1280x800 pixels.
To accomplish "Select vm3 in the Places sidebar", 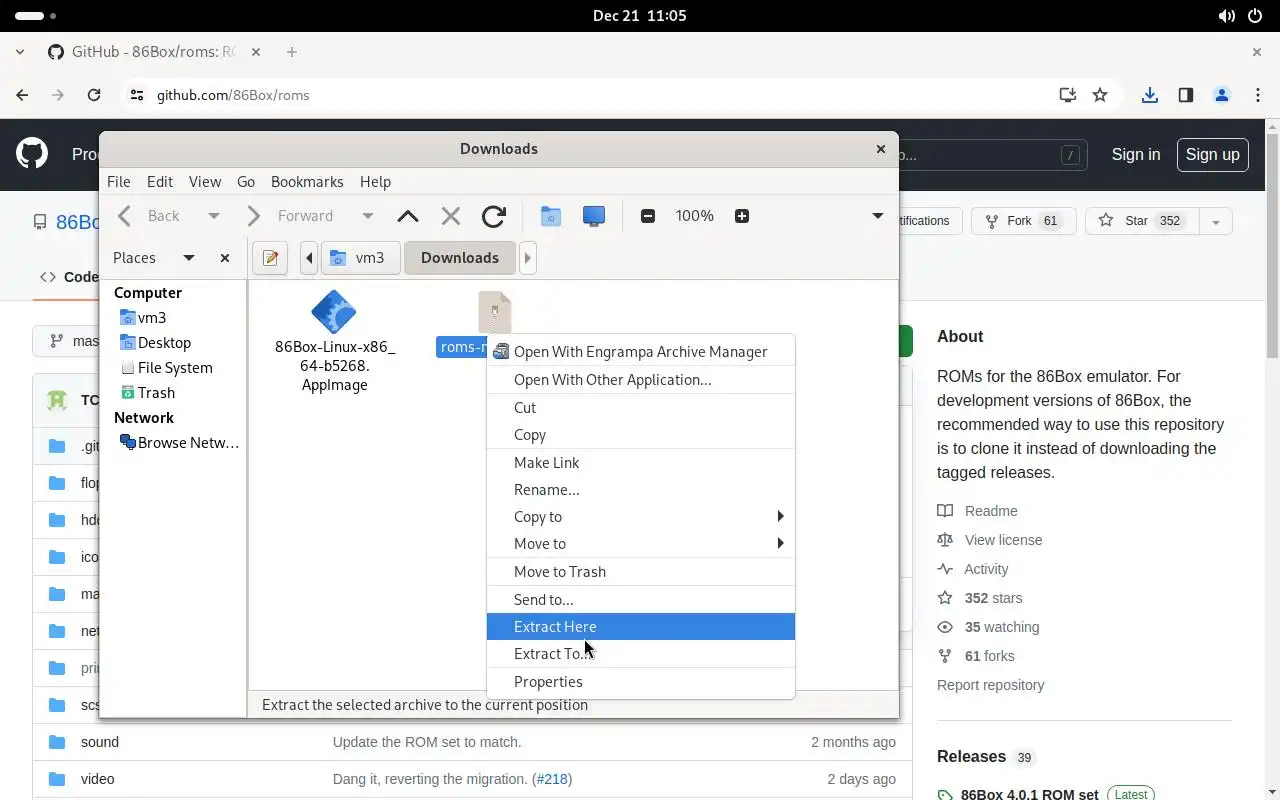I will pyautogui.click(x=152, y=318).
